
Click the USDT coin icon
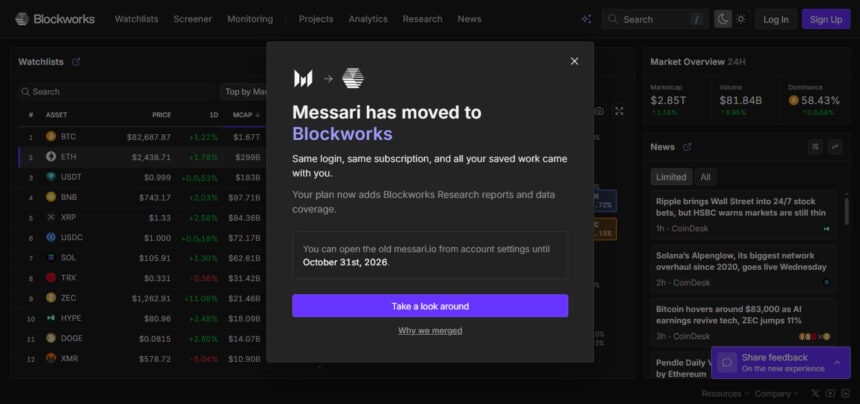(51, 177)
